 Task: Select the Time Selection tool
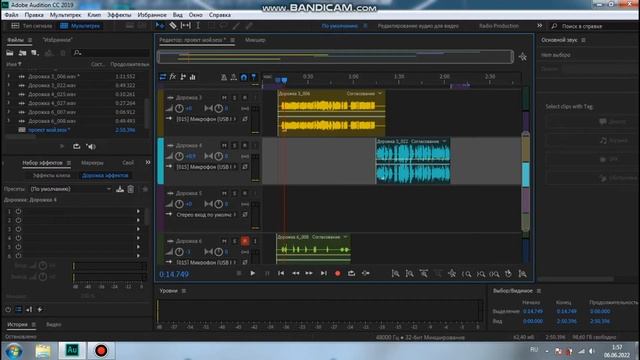pos(198,26)
